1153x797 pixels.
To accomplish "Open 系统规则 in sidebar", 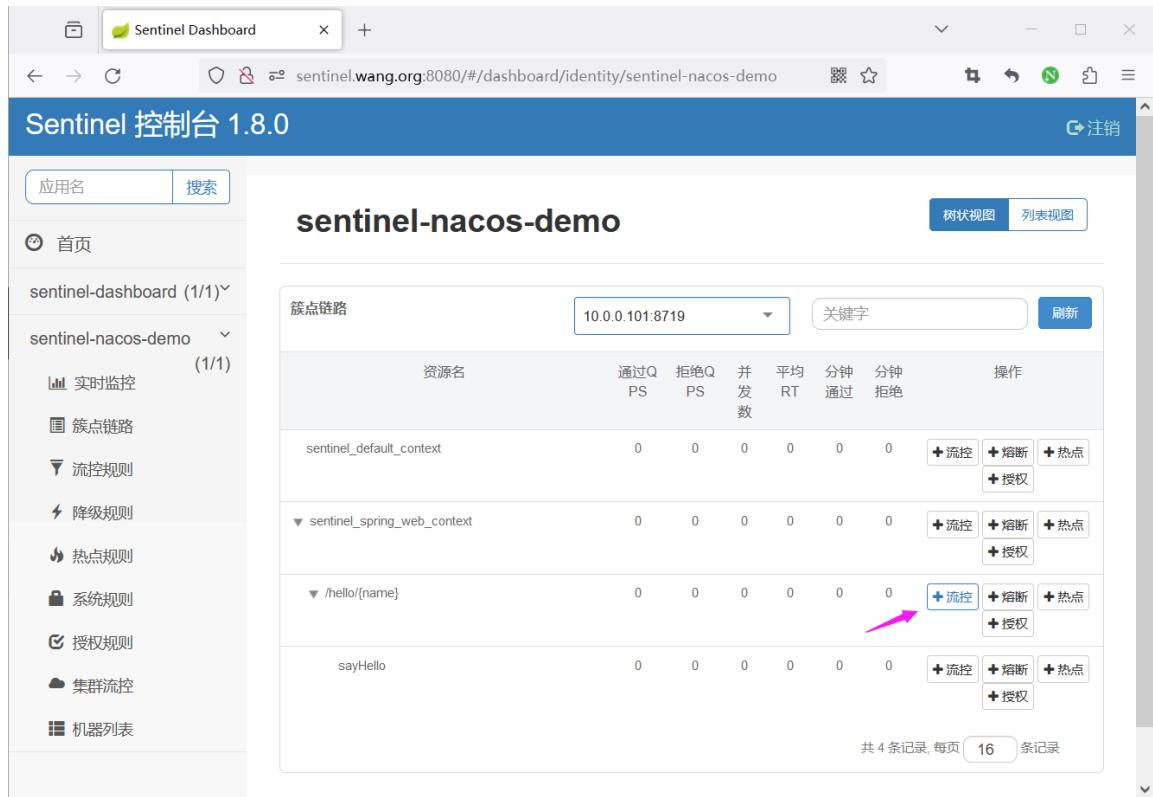I will (91, 599).
